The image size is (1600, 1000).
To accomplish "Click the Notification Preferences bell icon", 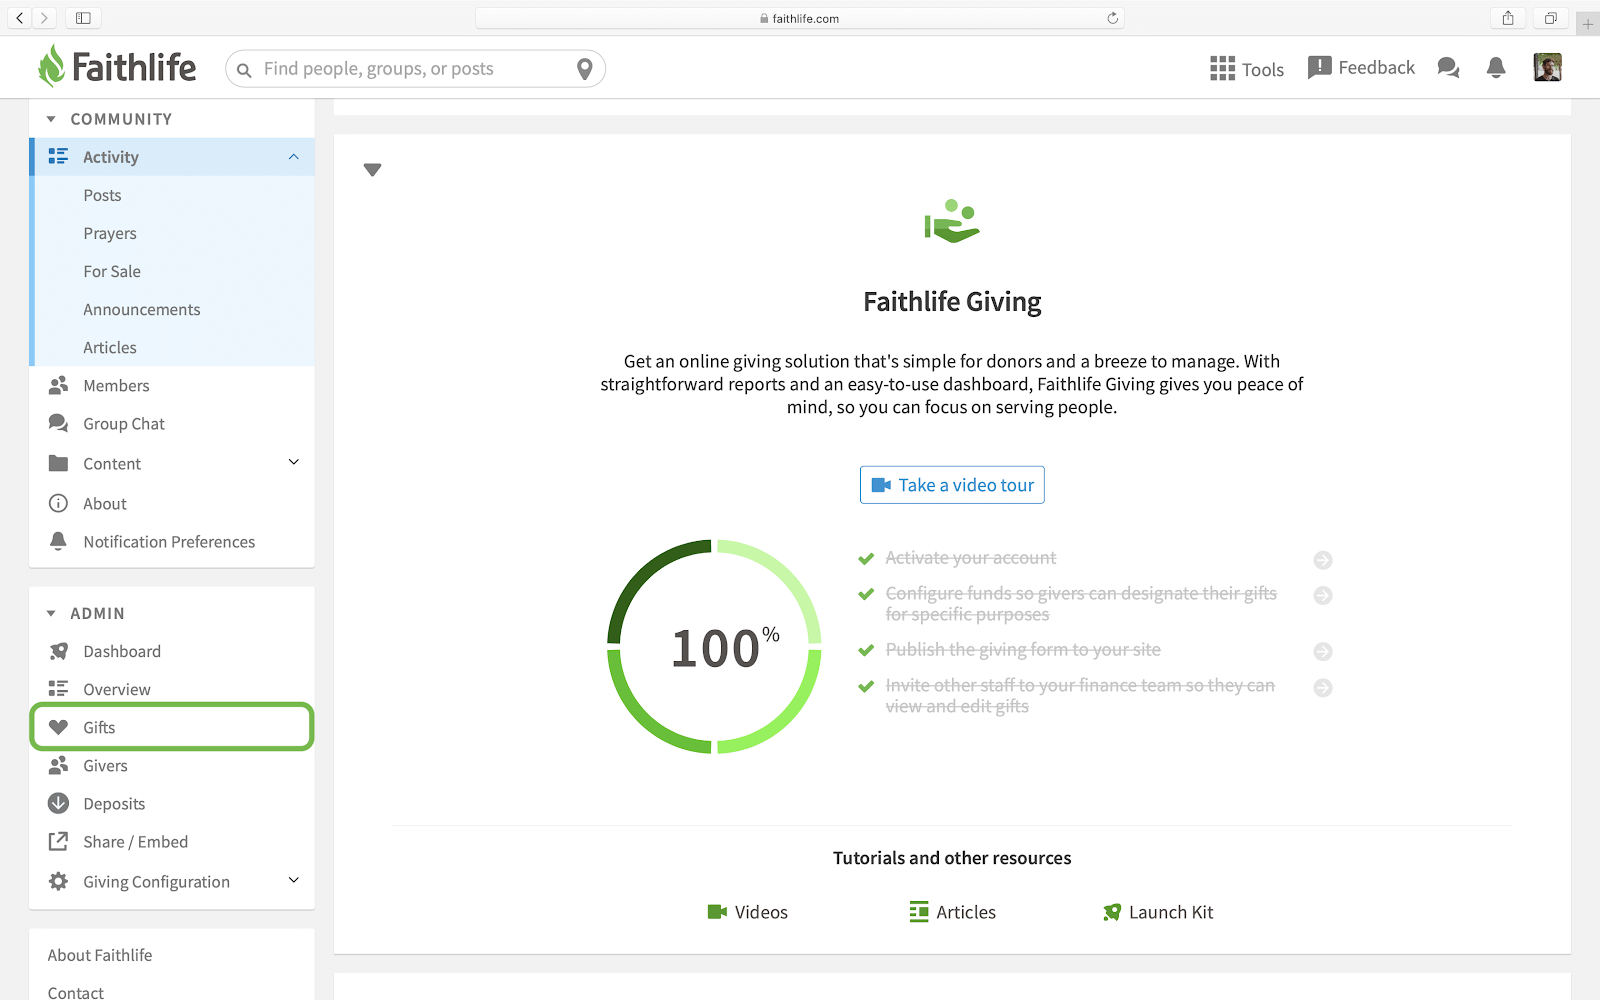I will click(x=59, y=541).
